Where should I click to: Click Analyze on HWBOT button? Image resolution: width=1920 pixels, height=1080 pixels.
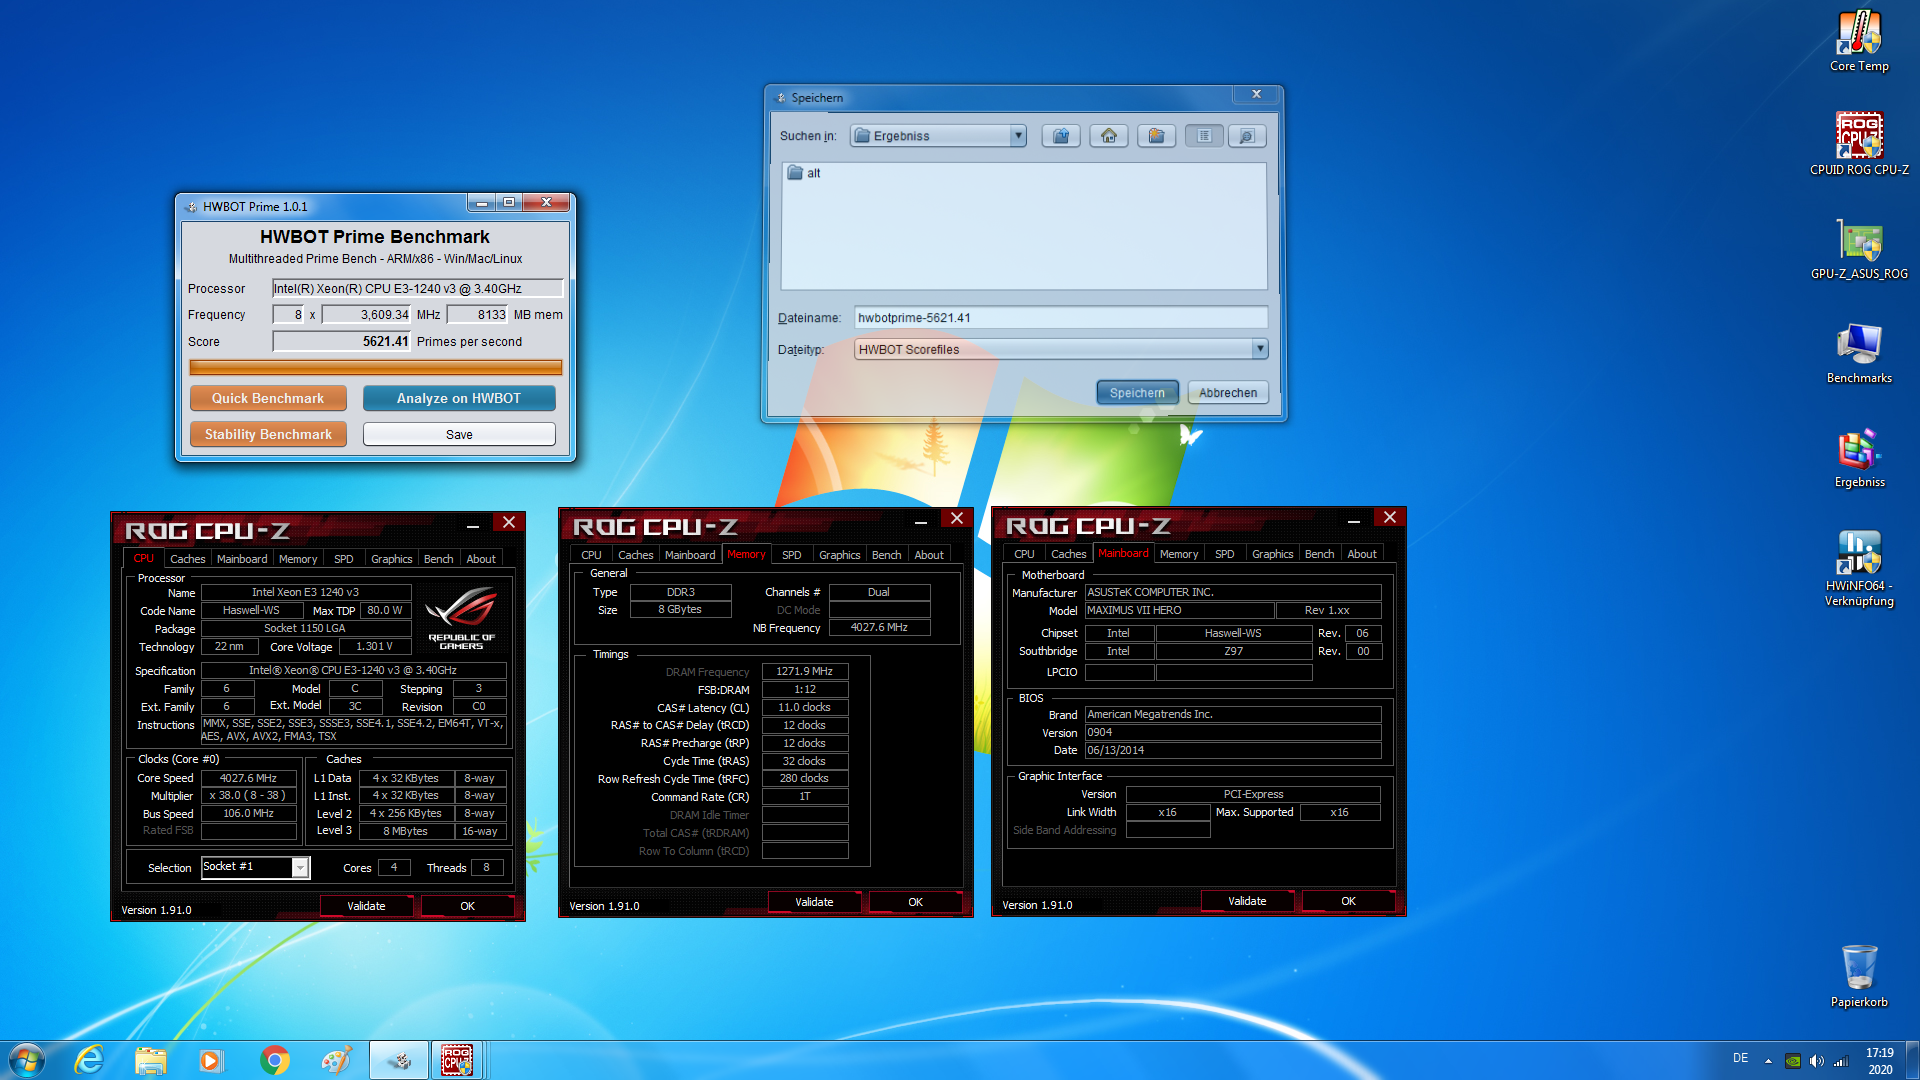459,398
